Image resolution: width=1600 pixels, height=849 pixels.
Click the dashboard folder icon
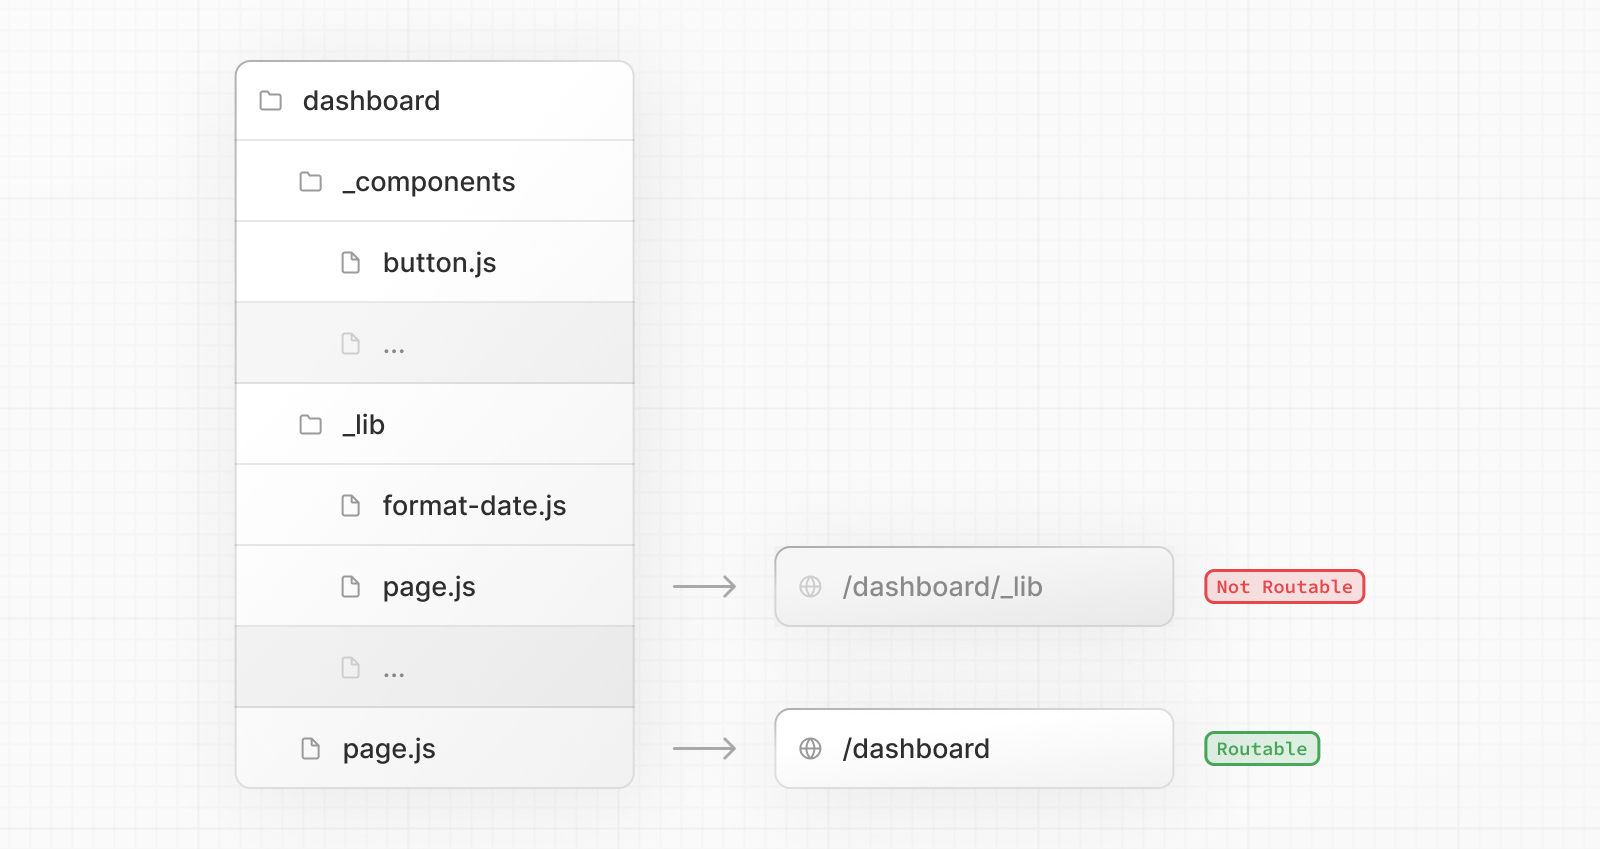pos(270,101)
